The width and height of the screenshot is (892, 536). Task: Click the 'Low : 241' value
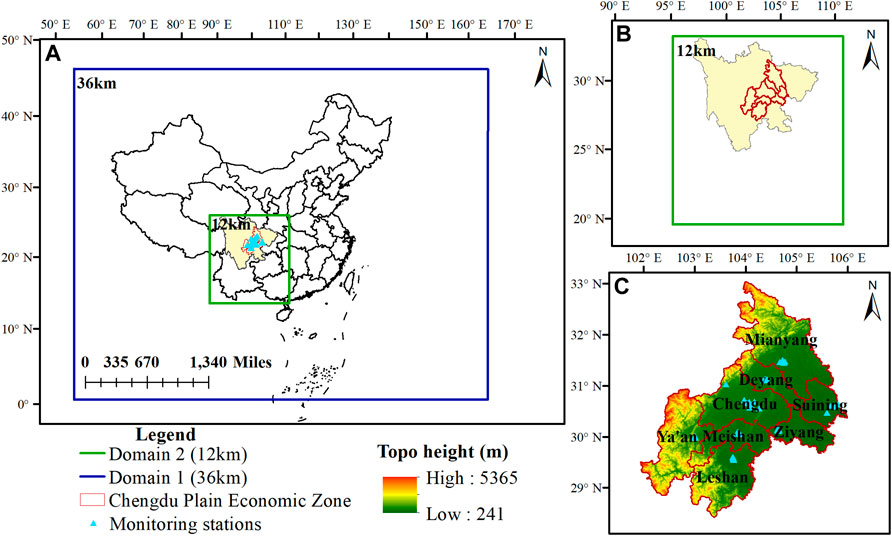465,514
